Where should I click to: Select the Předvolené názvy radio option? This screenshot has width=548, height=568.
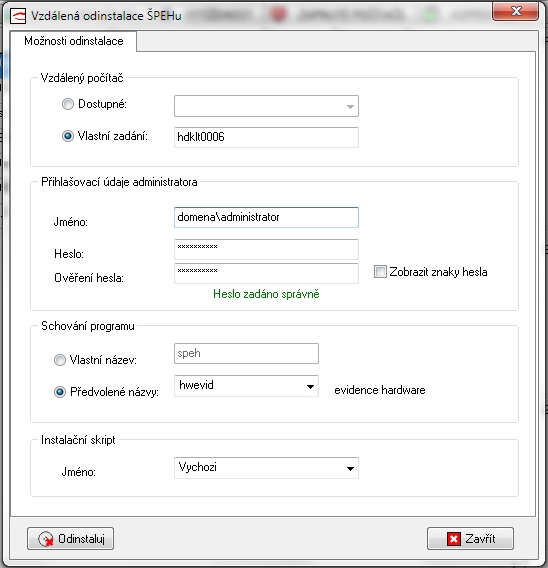(60, 392)
